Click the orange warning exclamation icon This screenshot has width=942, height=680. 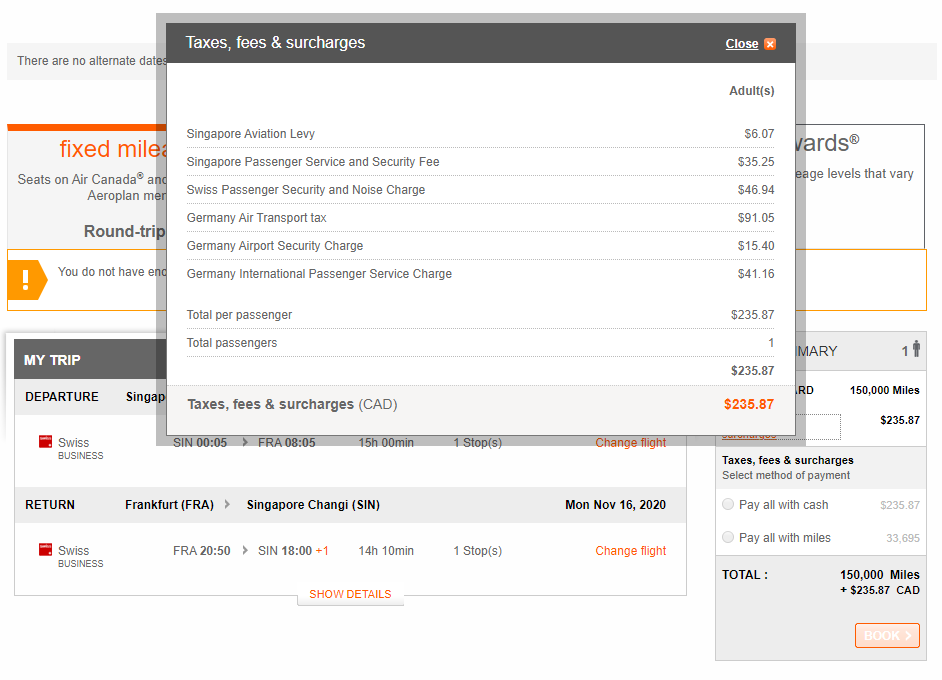(x=26, y=279)
